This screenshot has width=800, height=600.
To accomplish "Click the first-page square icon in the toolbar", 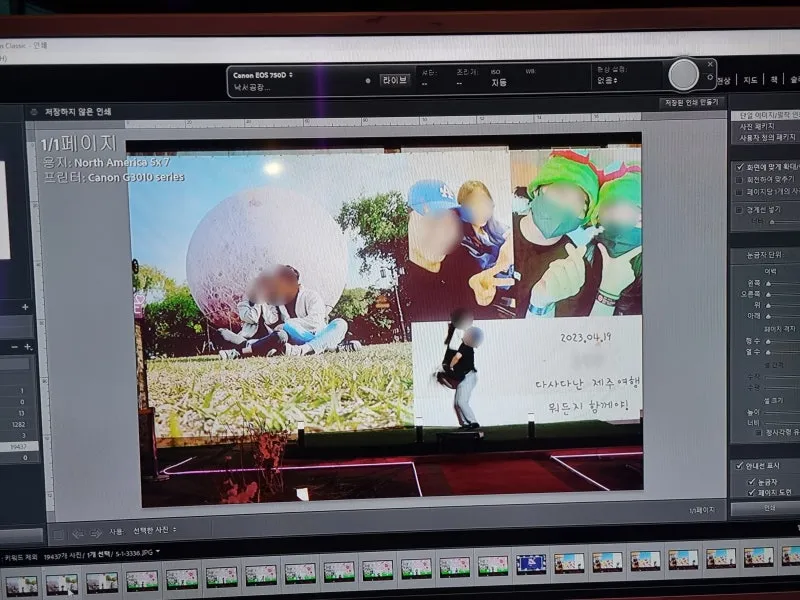I will [58, 533].
